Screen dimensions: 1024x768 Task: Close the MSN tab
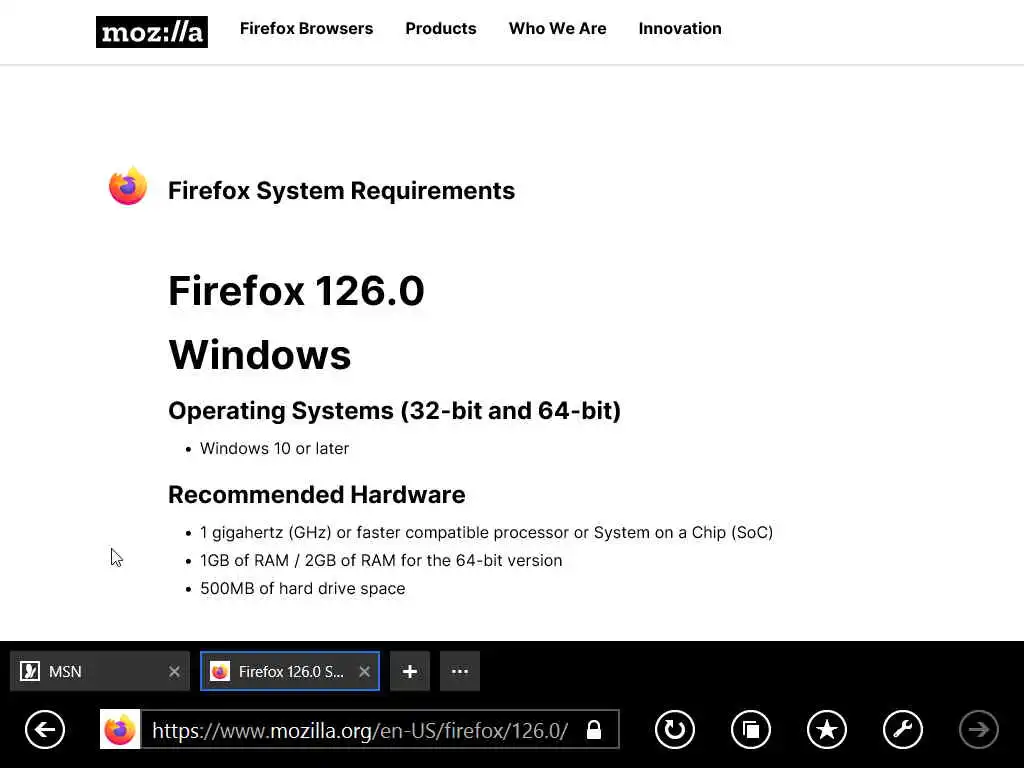click(x=174, y=671)
